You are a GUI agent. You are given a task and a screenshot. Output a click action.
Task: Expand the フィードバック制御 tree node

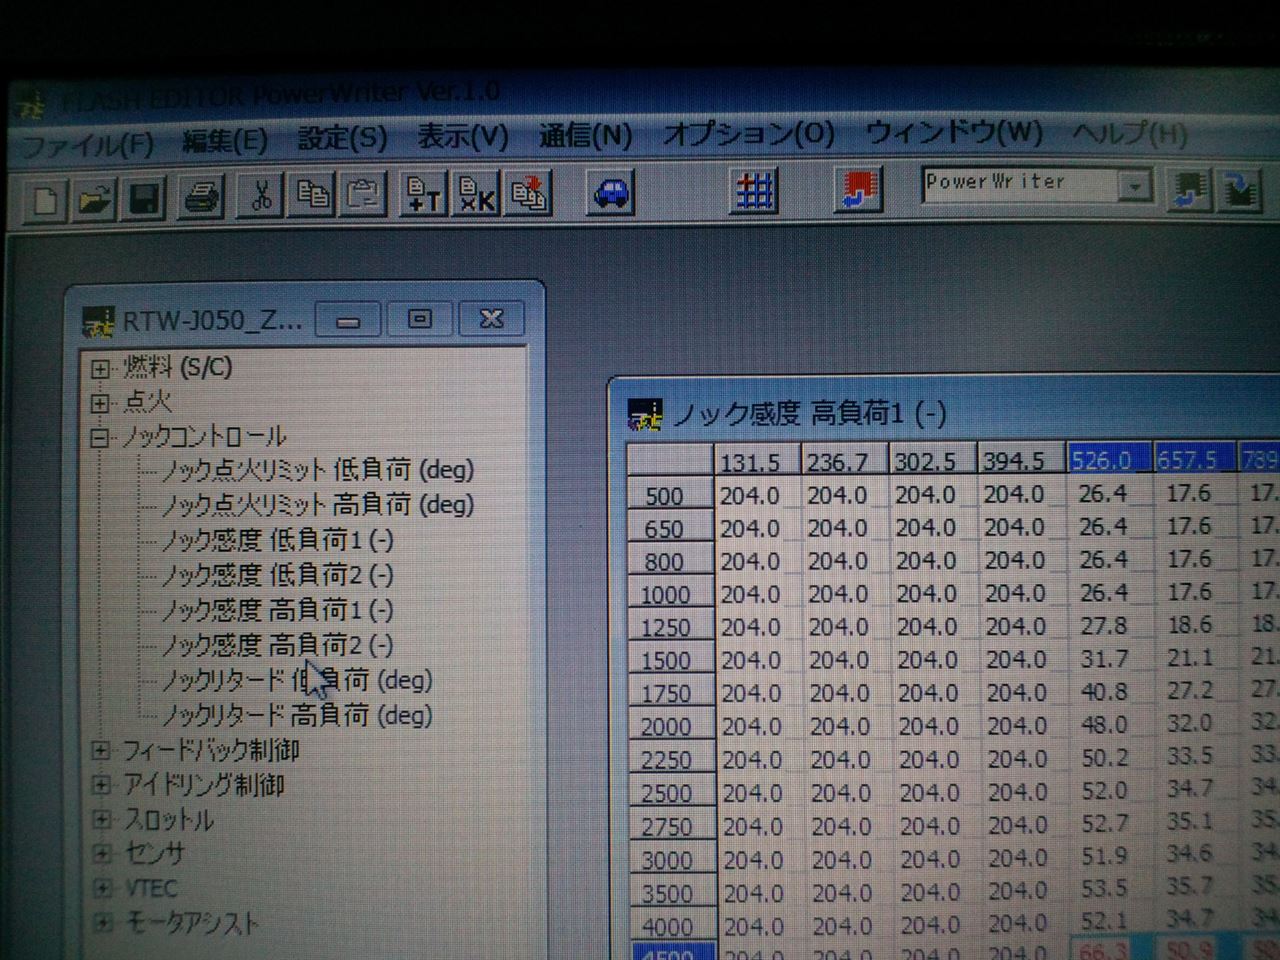click(x=100, y=750)
